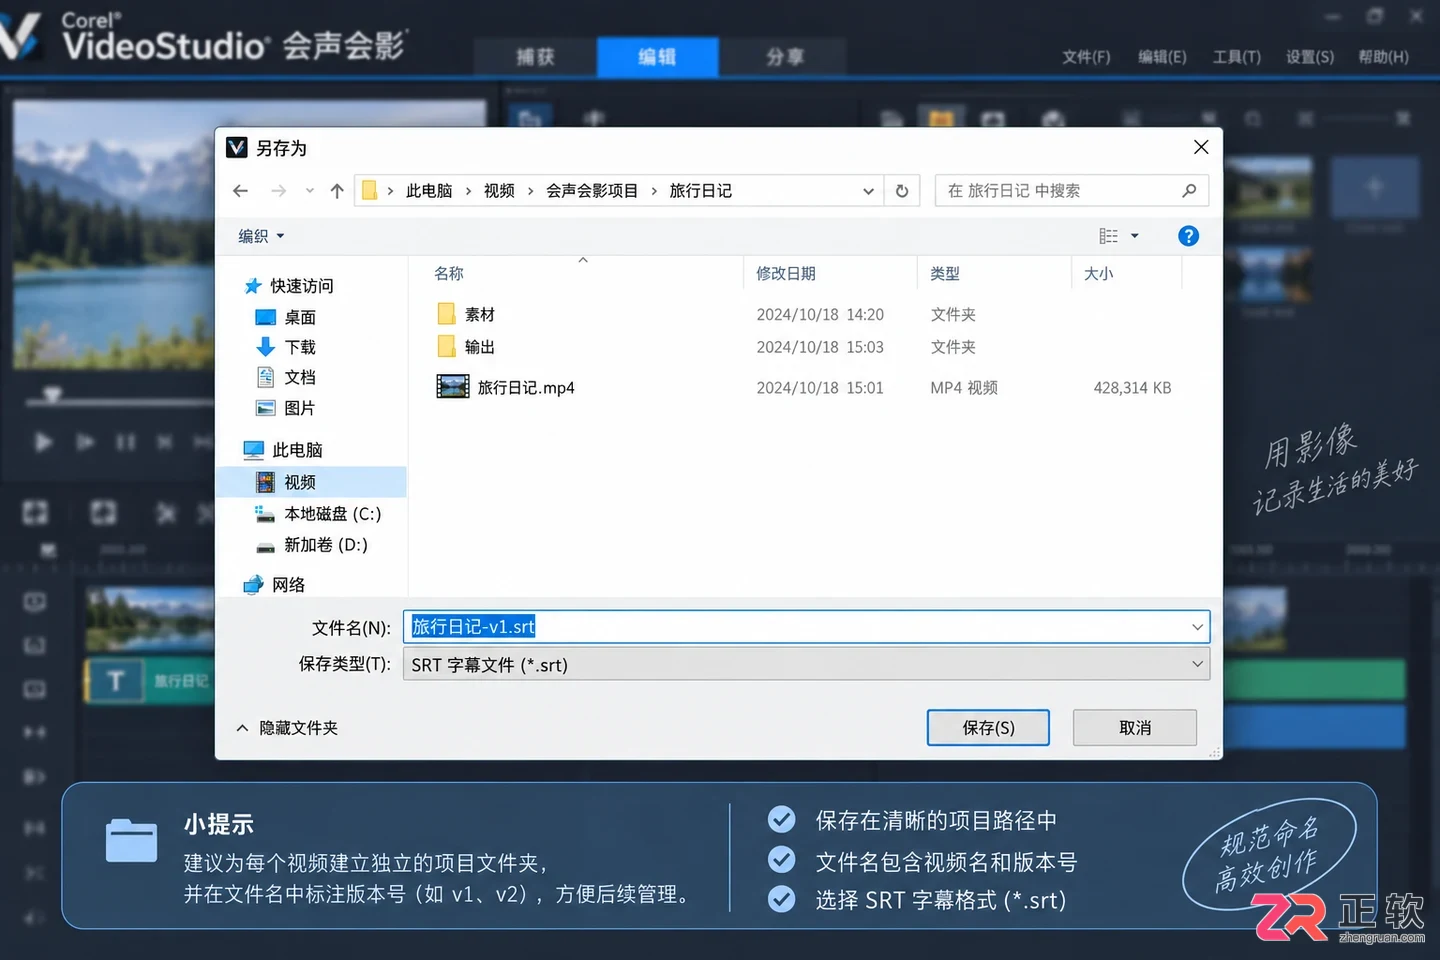
Task: Sort files by 名称 column
Action: [x=449, y=273]
